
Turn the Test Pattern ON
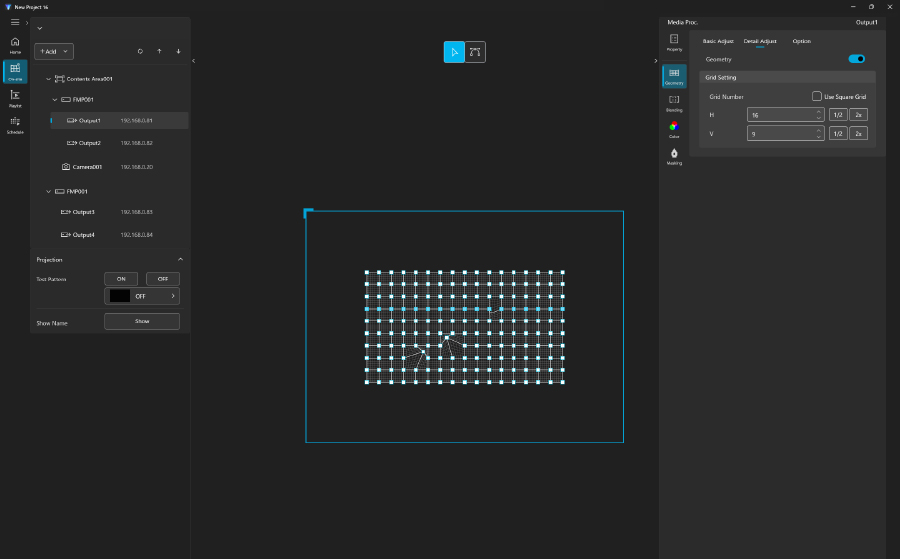point(121,279)
